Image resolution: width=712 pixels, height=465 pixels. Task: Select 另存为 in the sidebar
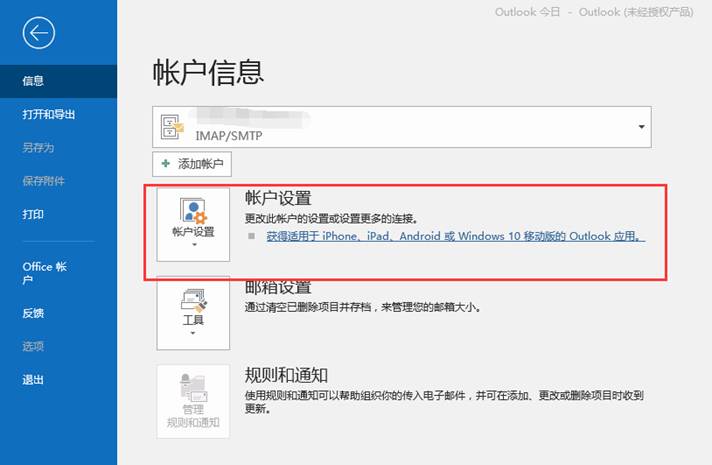click(x=38, y=147)
